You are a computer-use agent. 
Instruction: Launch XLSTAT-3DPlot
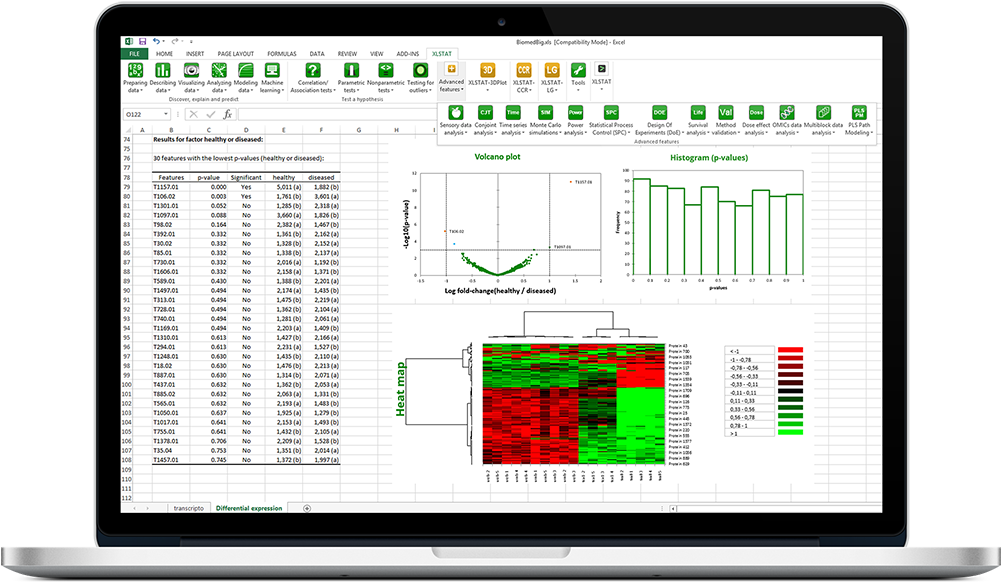[x=487, y=70]
